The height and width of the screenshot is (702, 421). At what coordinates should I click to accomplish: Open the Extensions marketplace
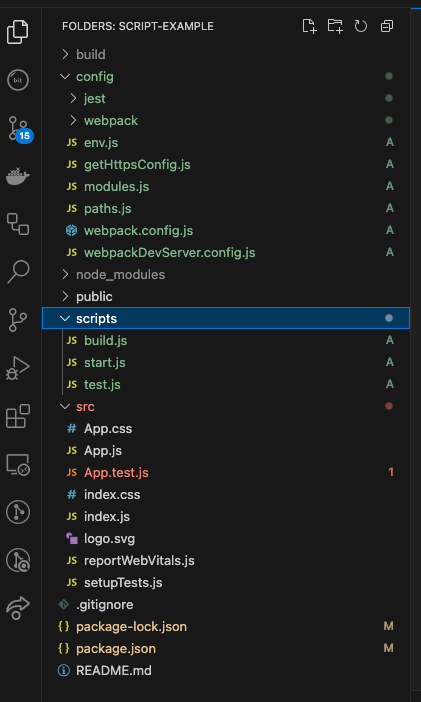click(x=18, y=416)
